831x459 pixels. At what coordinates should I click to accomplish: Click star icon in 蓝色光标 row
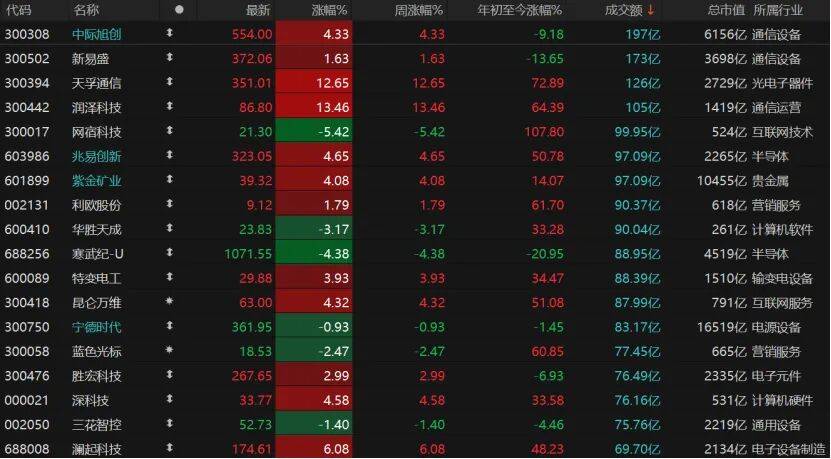click(170, 350)
